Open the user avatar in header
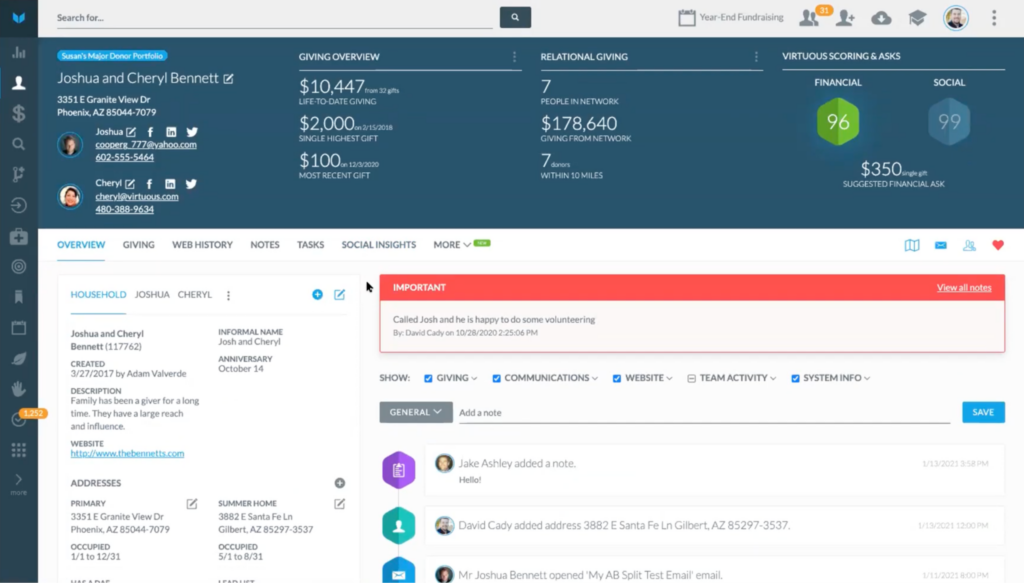 (955, 18)
